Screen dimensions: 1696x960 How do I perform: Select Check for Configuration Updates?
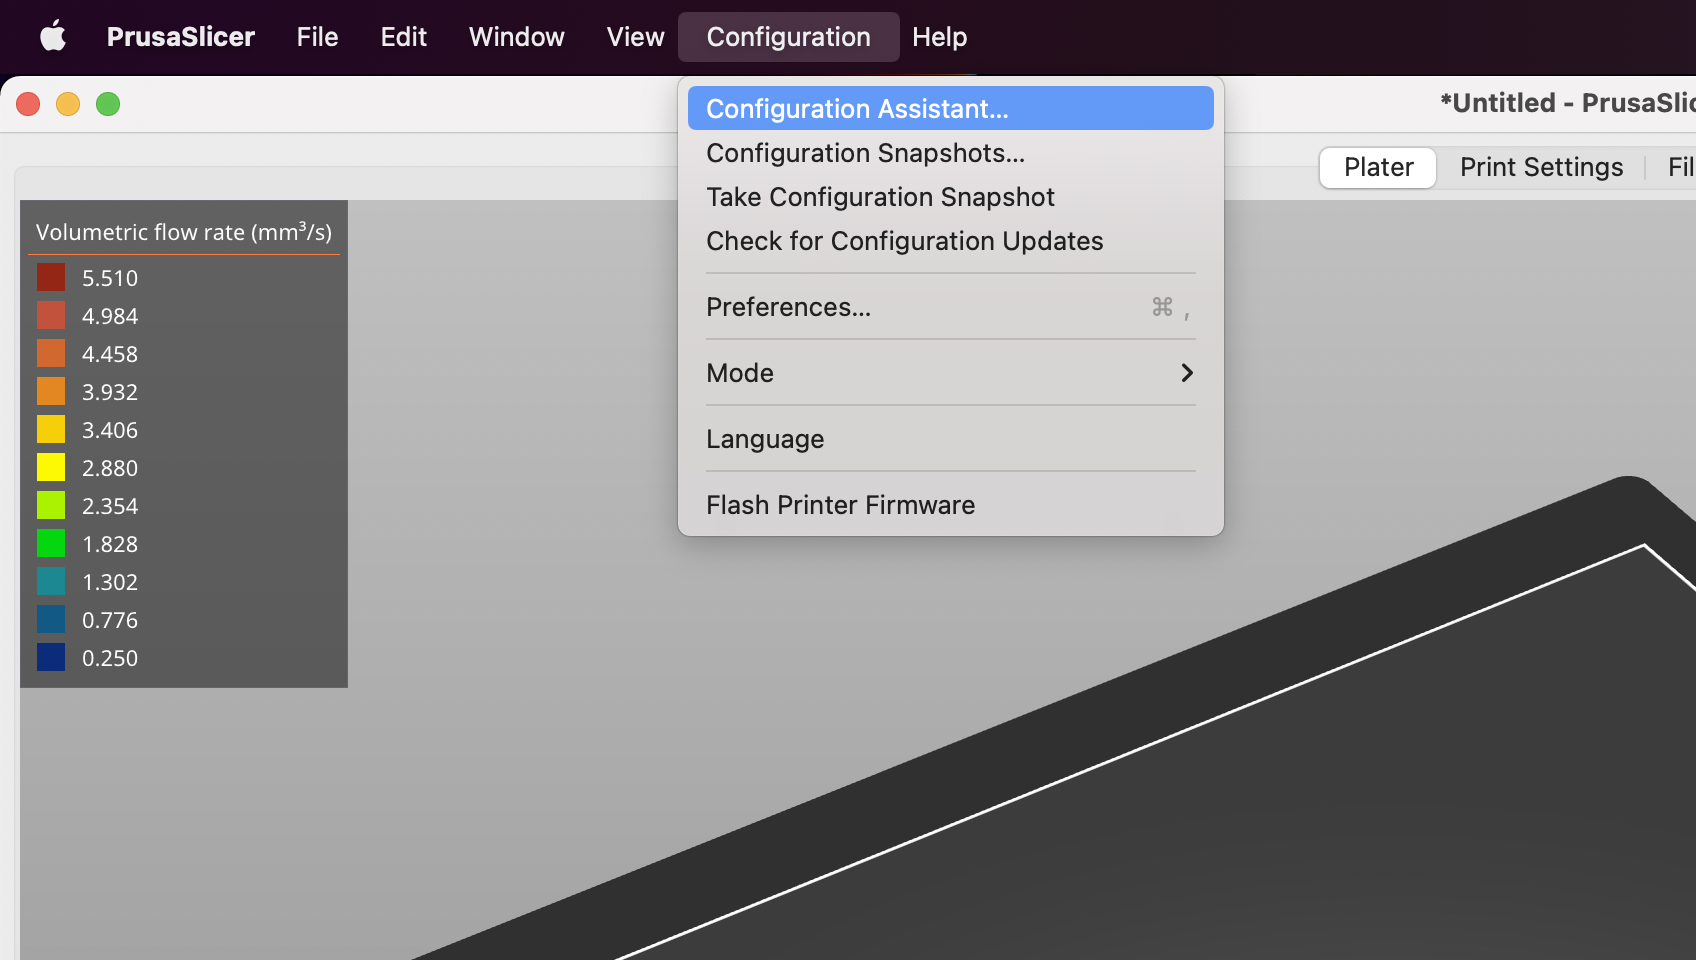(950, 241)
